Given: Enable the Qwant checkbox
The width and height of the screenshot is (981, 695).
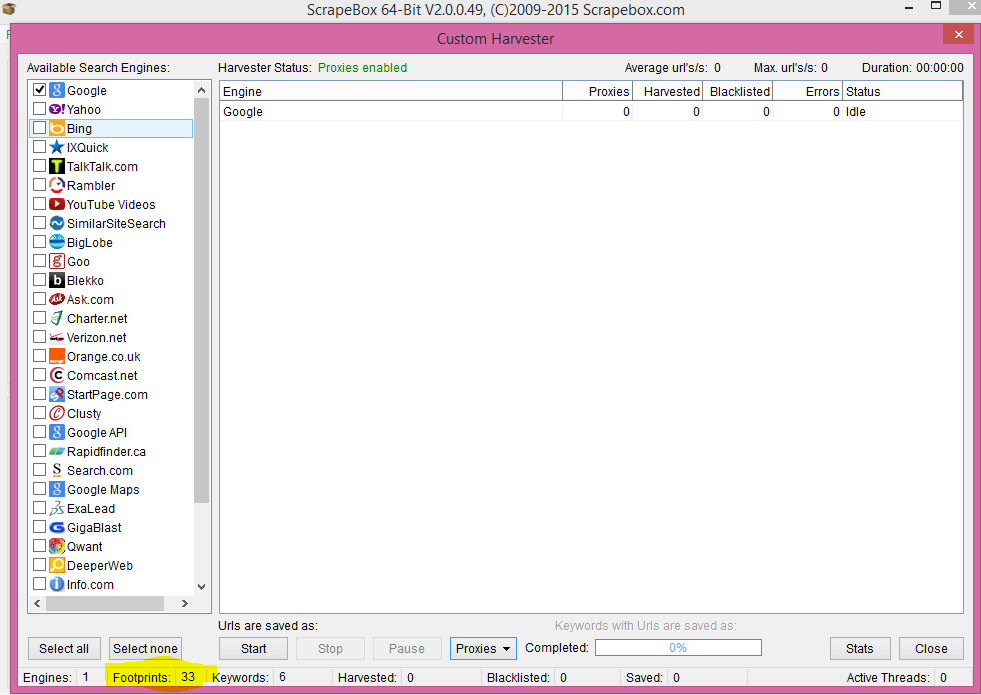Looking at the screenshot, I should (39, 546).
